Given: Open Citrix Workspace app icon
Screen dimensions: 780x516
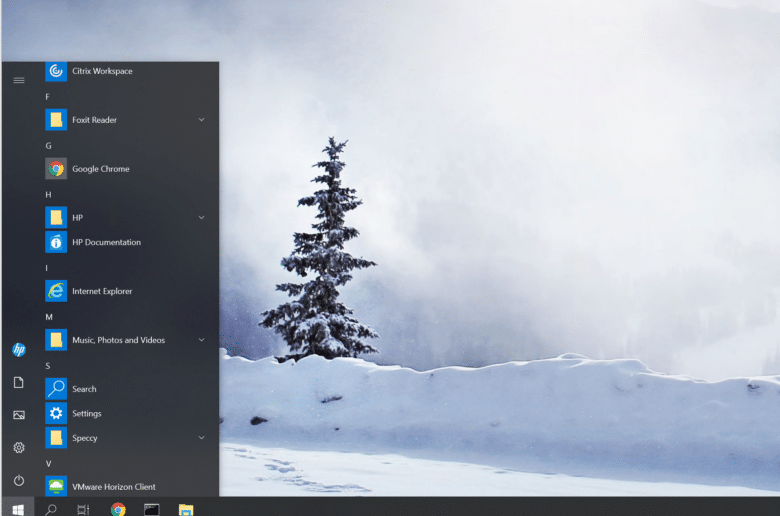Looking at the screenshot, I should pyautogui.click(x=56, y=72).
